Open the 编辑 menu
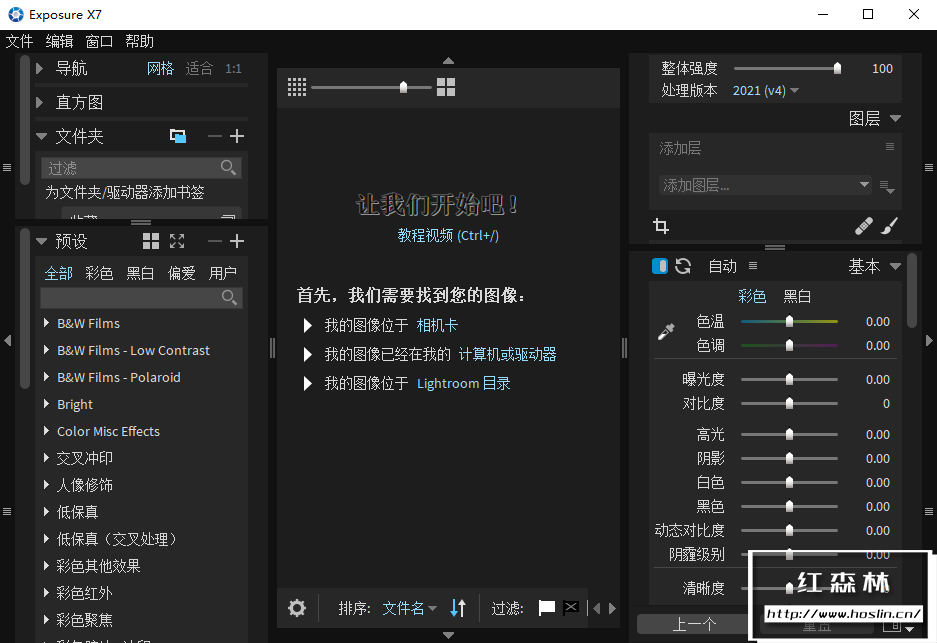The image size is (937, 643). 58,41
